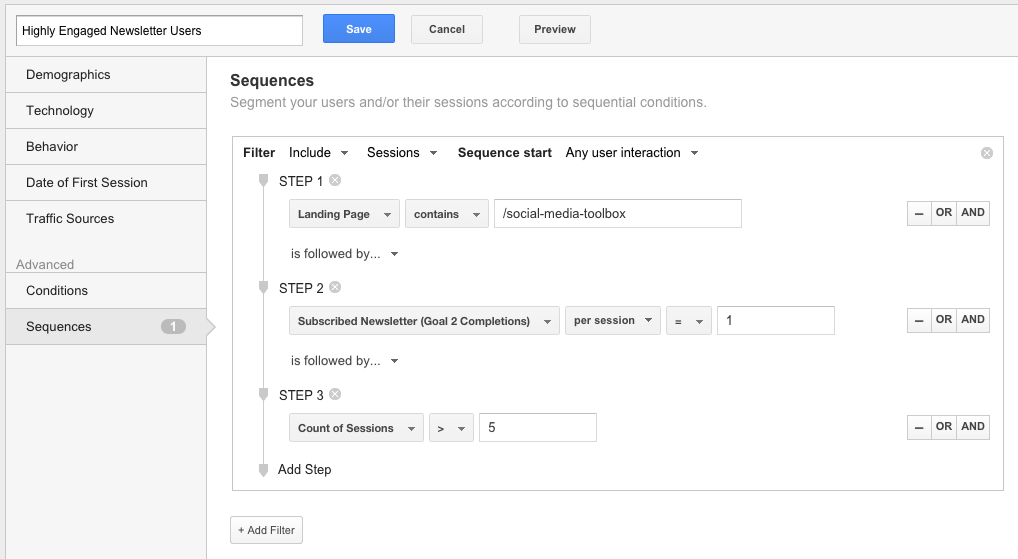
Task: Click the + Add Filter button
Action: (266, 530)
